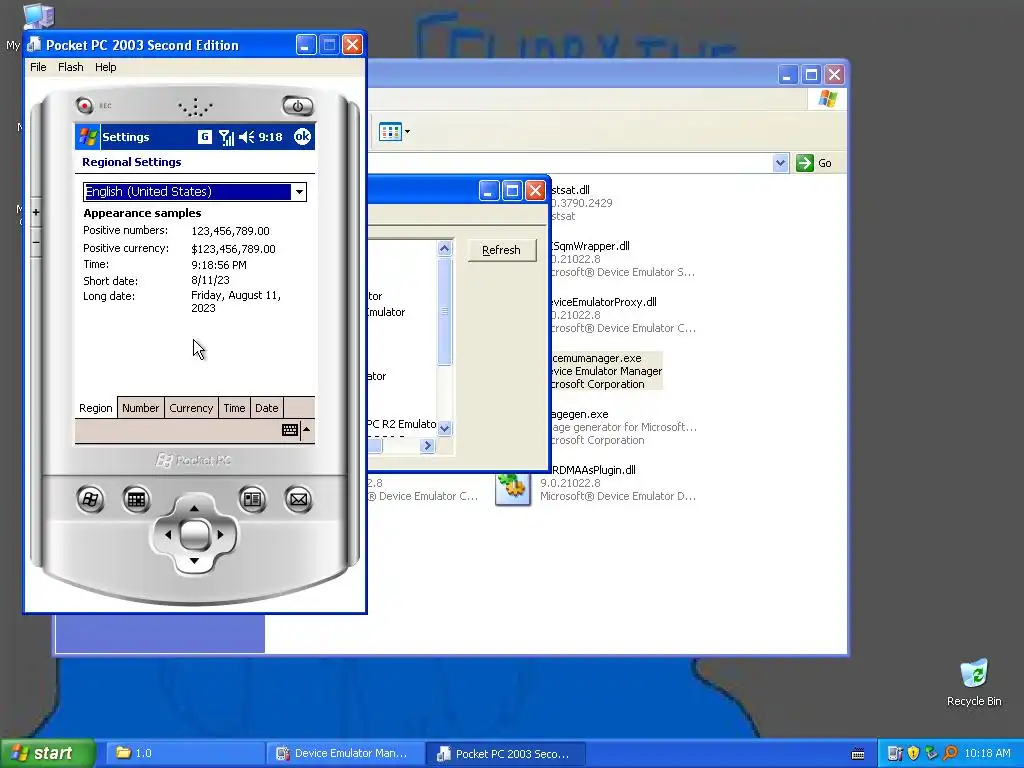Click the magnifier tray icon
The height and width of the screenshot is (768, 1024).
click(950, 754)
